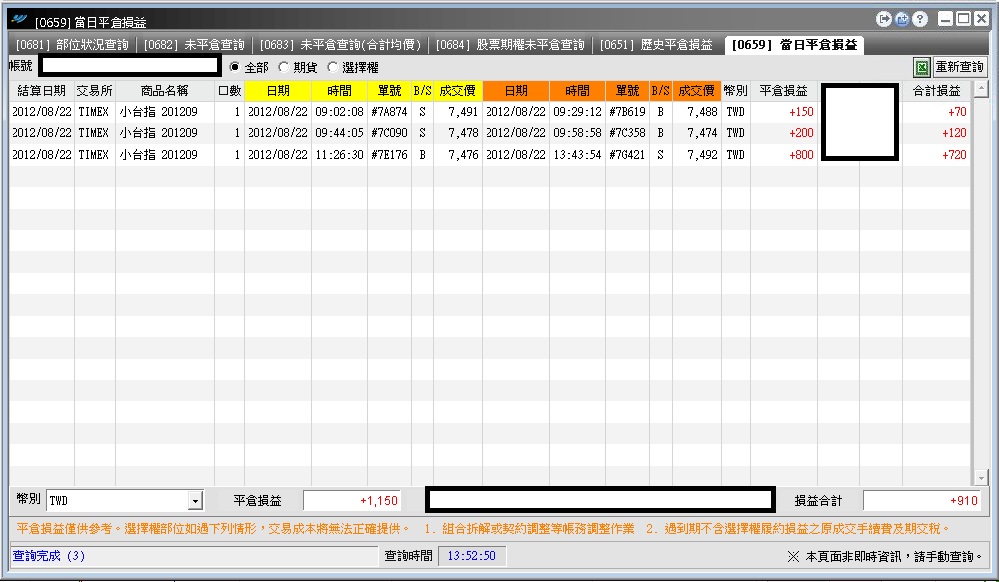The height and width of the screenshot is (582, 999).
Task: Click the 09:58:58 time cell
Action: point(577,133)
